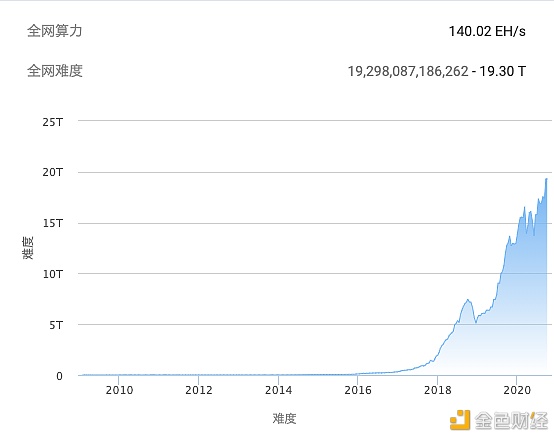Click the 20T y-axis label
This screenshot has height=436, width=554.
pos(53,172)
